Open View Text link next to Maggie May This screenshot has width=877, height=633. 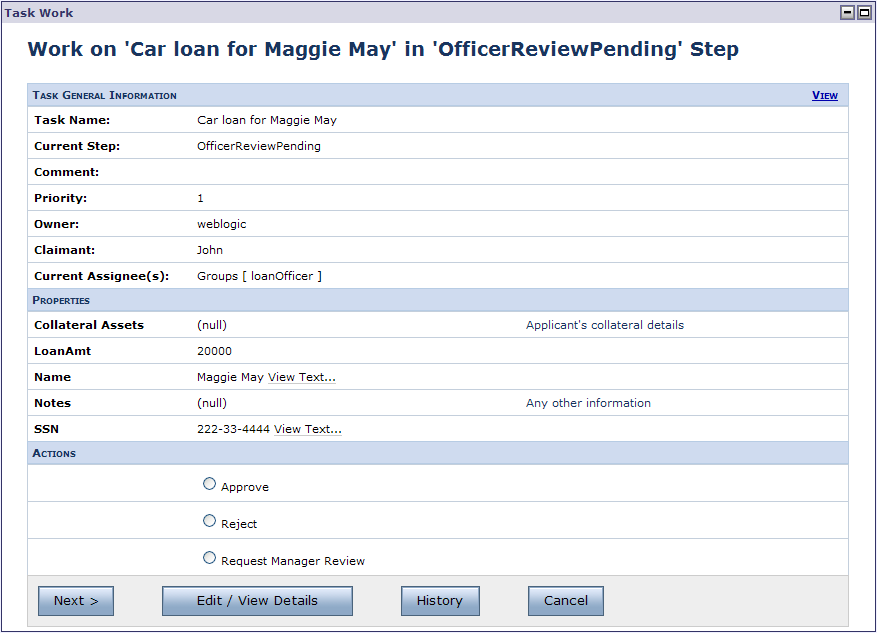point(302,377)
